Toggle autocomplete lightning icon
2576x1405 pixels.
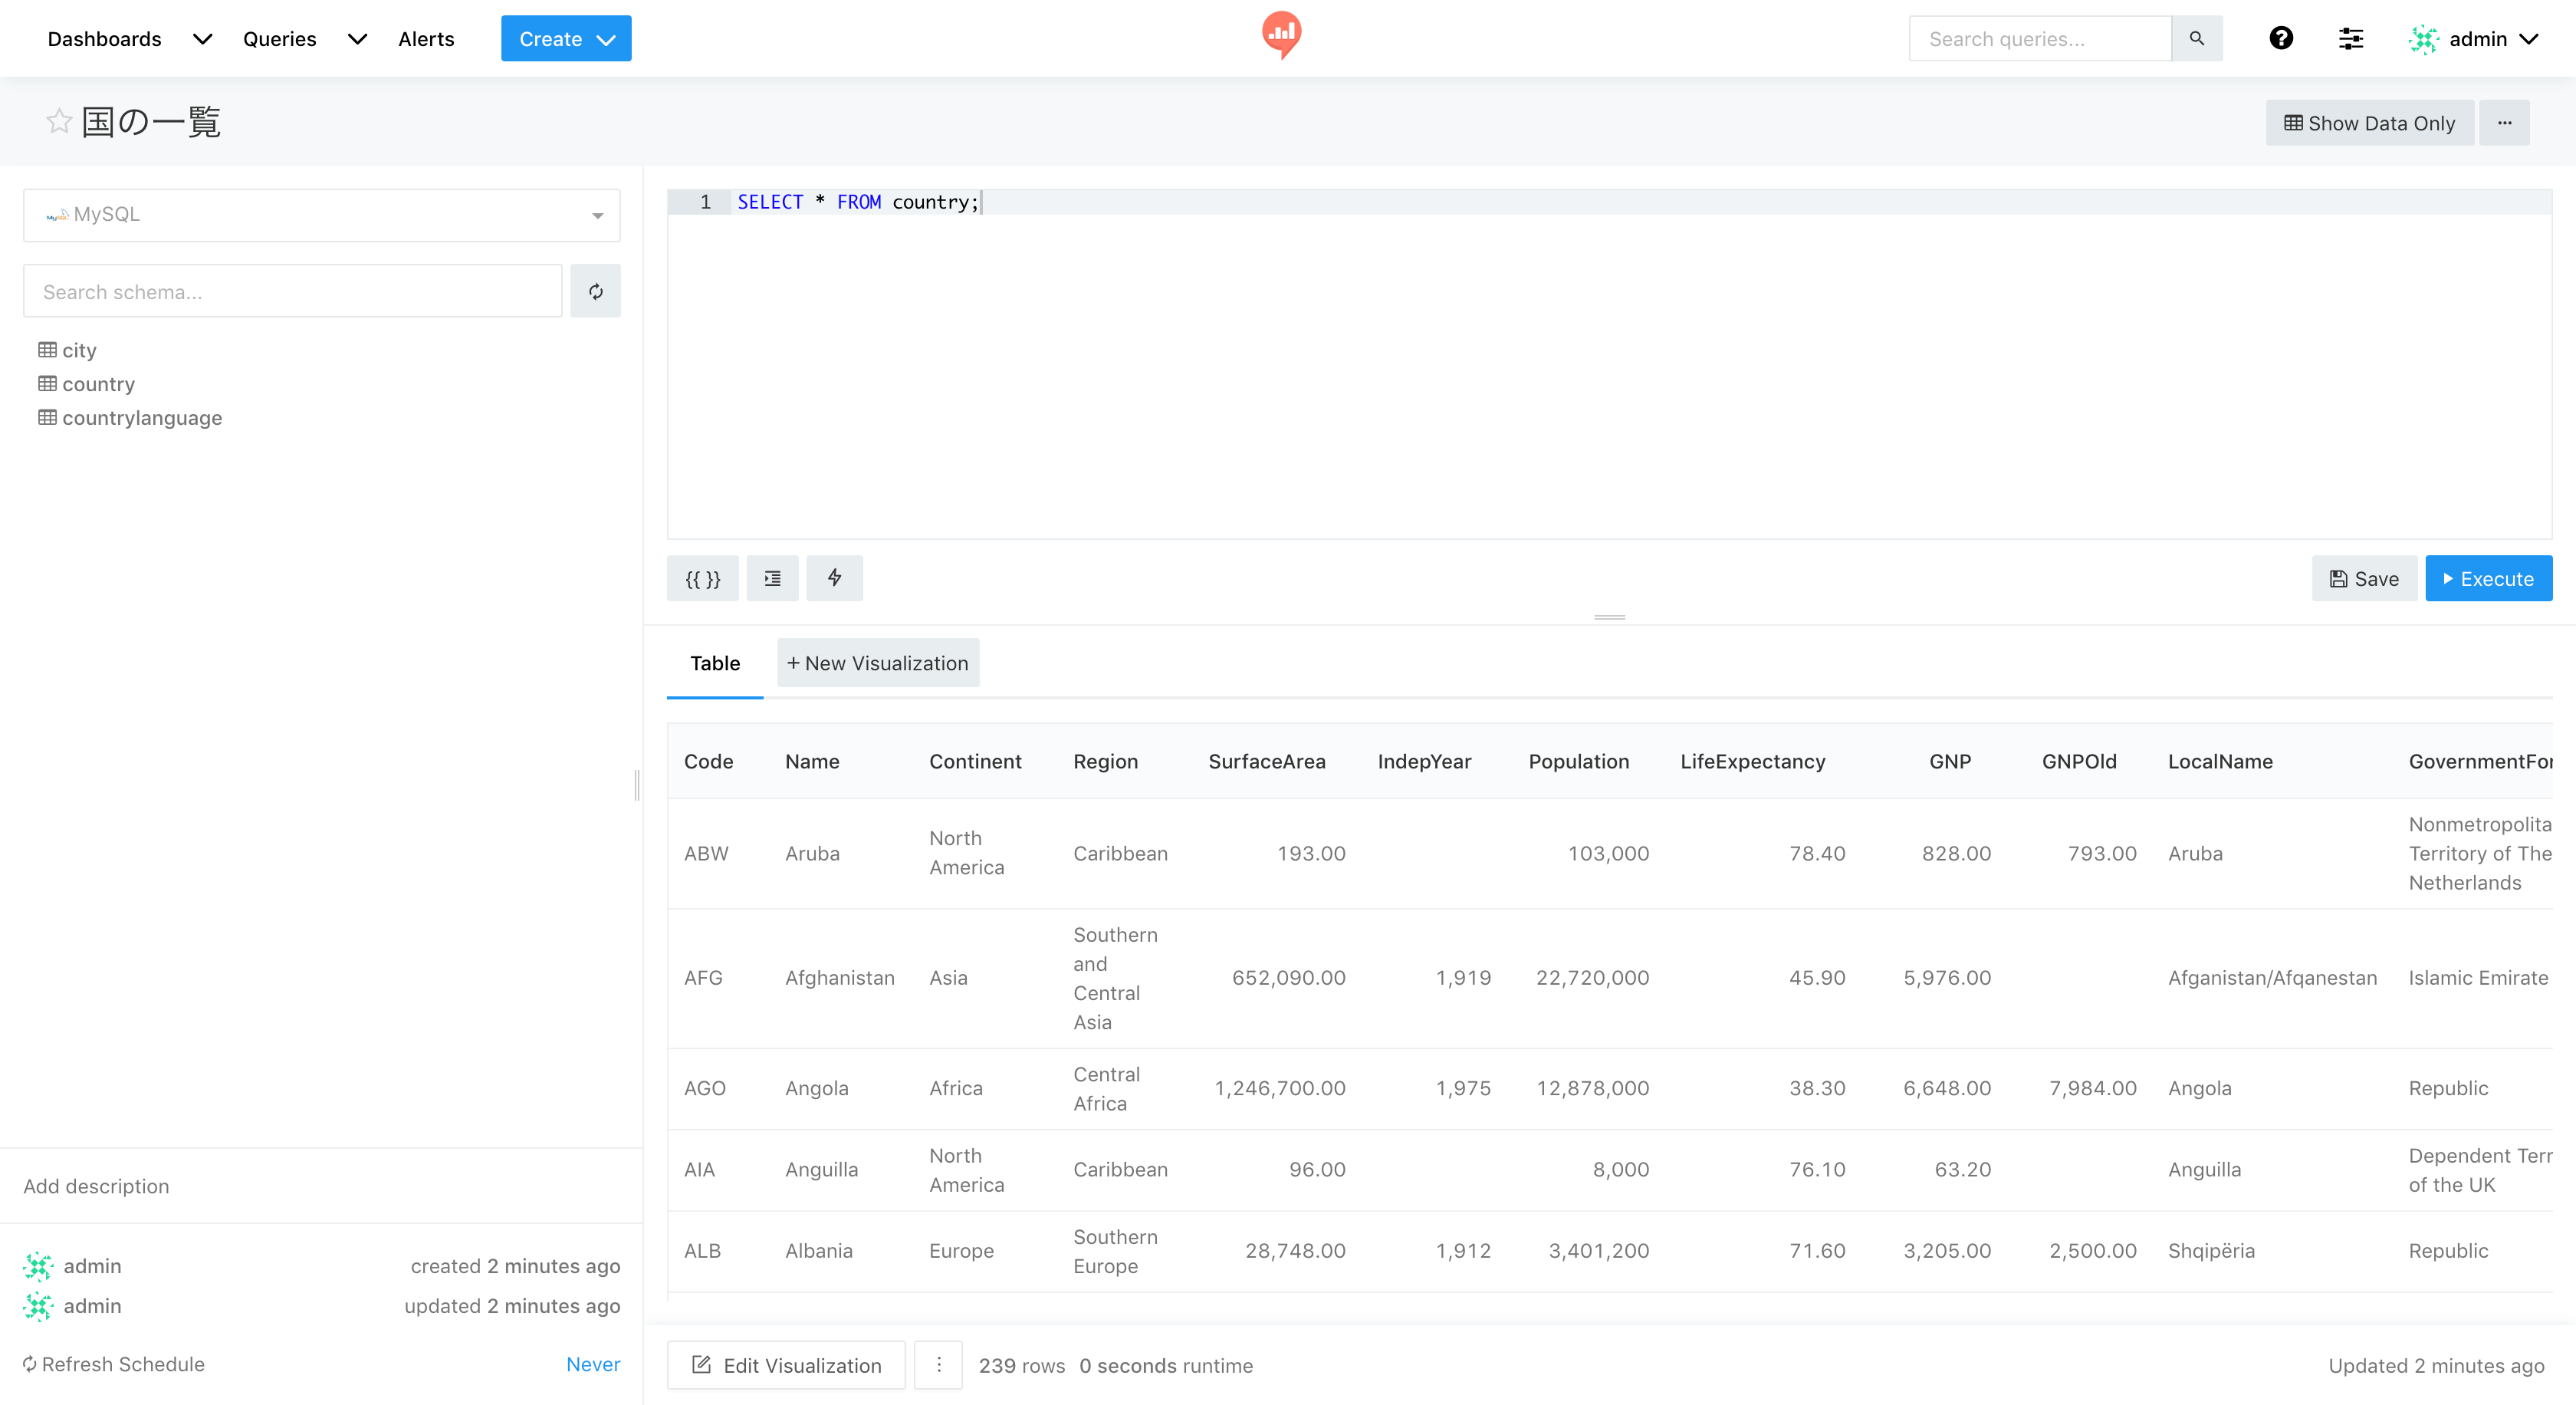click(x=834, y=578)
